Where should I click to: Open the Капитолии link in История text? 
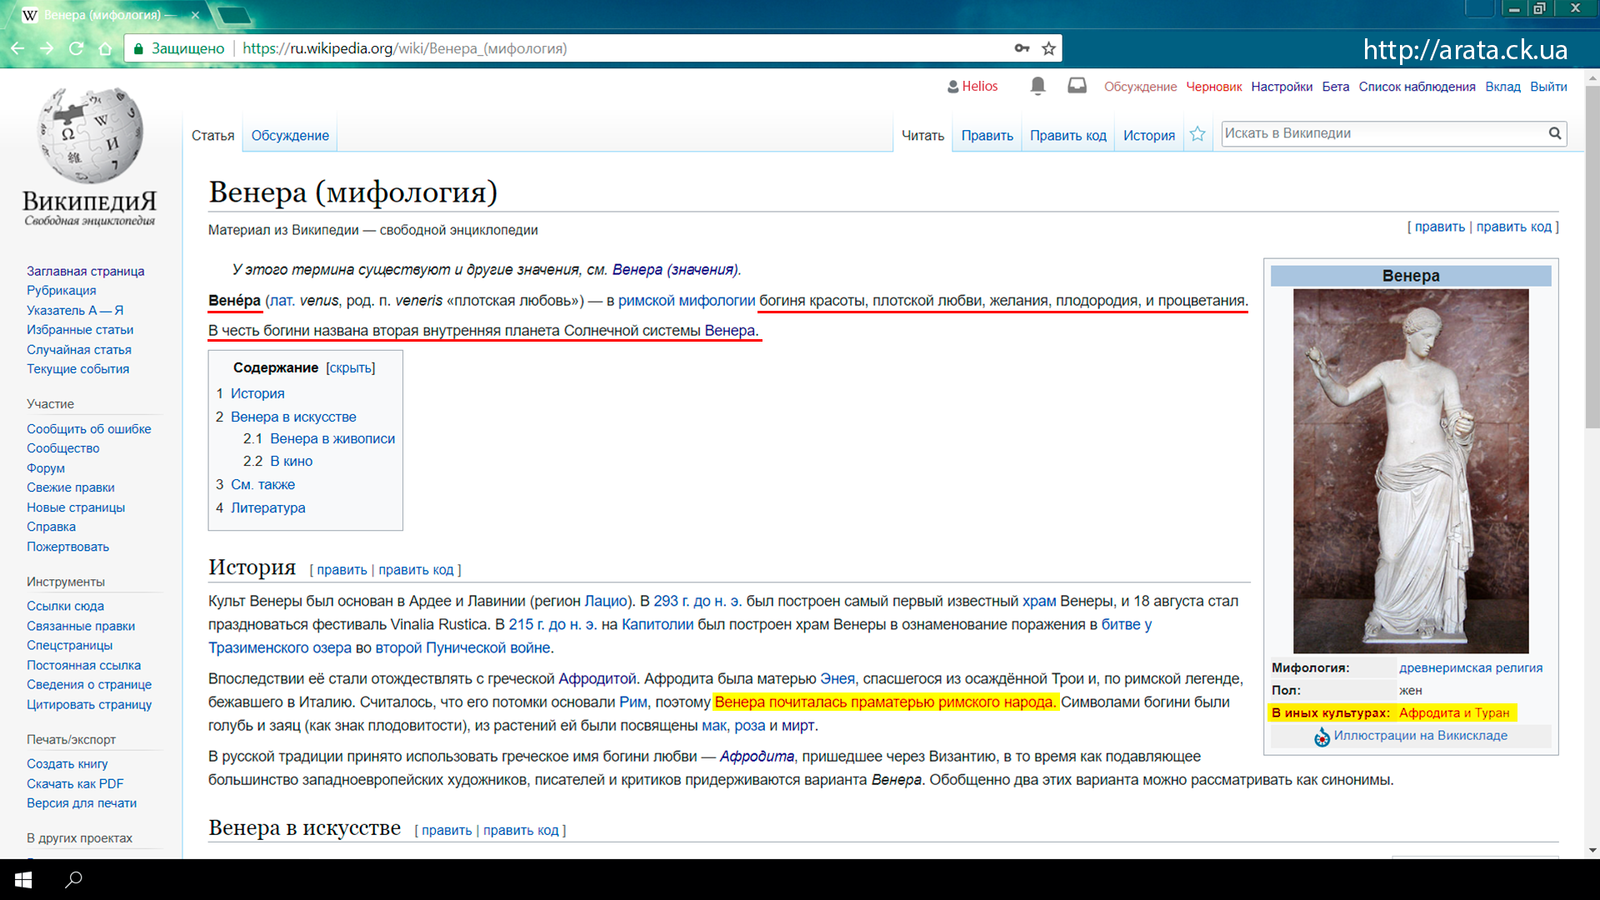coord(658,625)
